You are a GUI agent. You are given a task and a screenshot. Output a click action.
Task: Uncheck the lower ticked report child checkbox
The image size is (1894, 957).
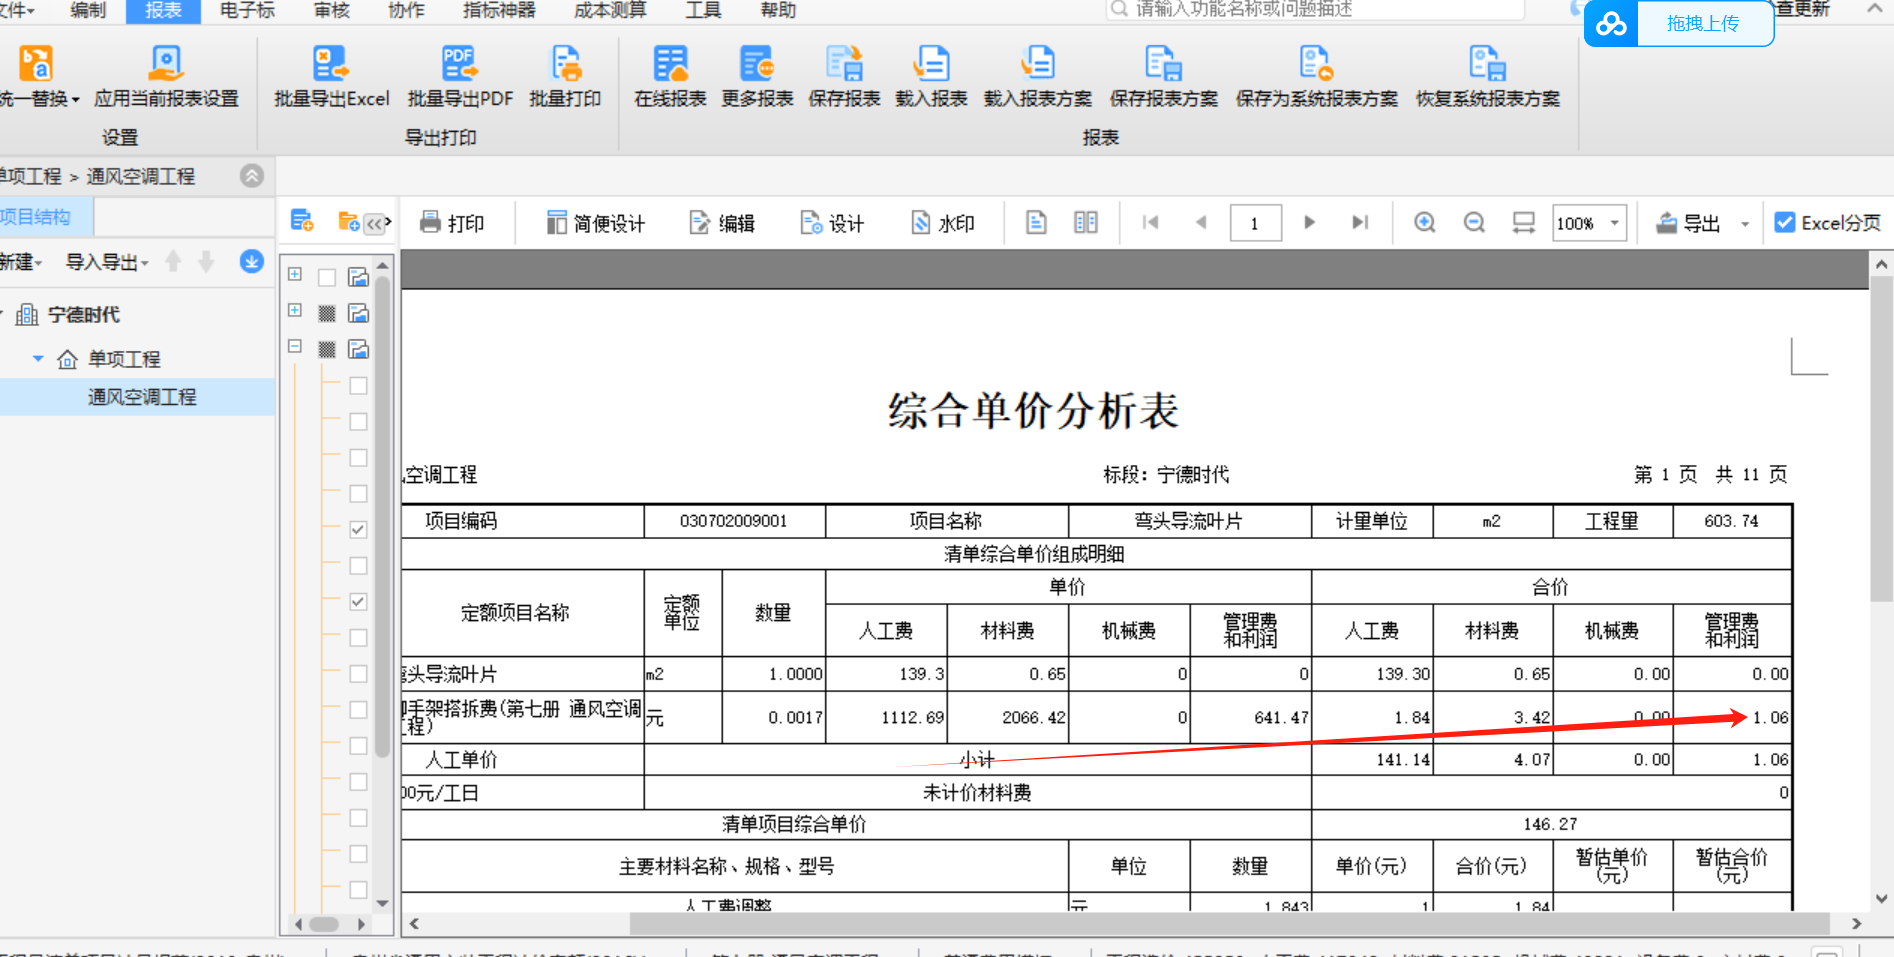358,601
